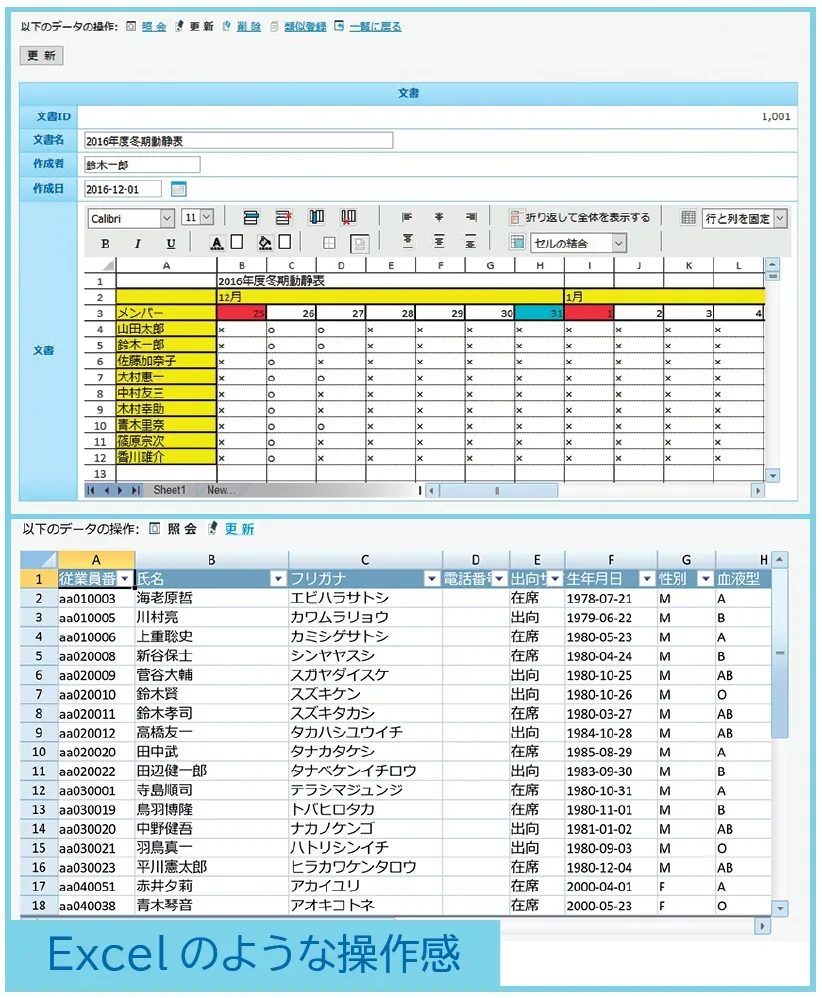
Task: Apply underline formatting
Action: 171,243
